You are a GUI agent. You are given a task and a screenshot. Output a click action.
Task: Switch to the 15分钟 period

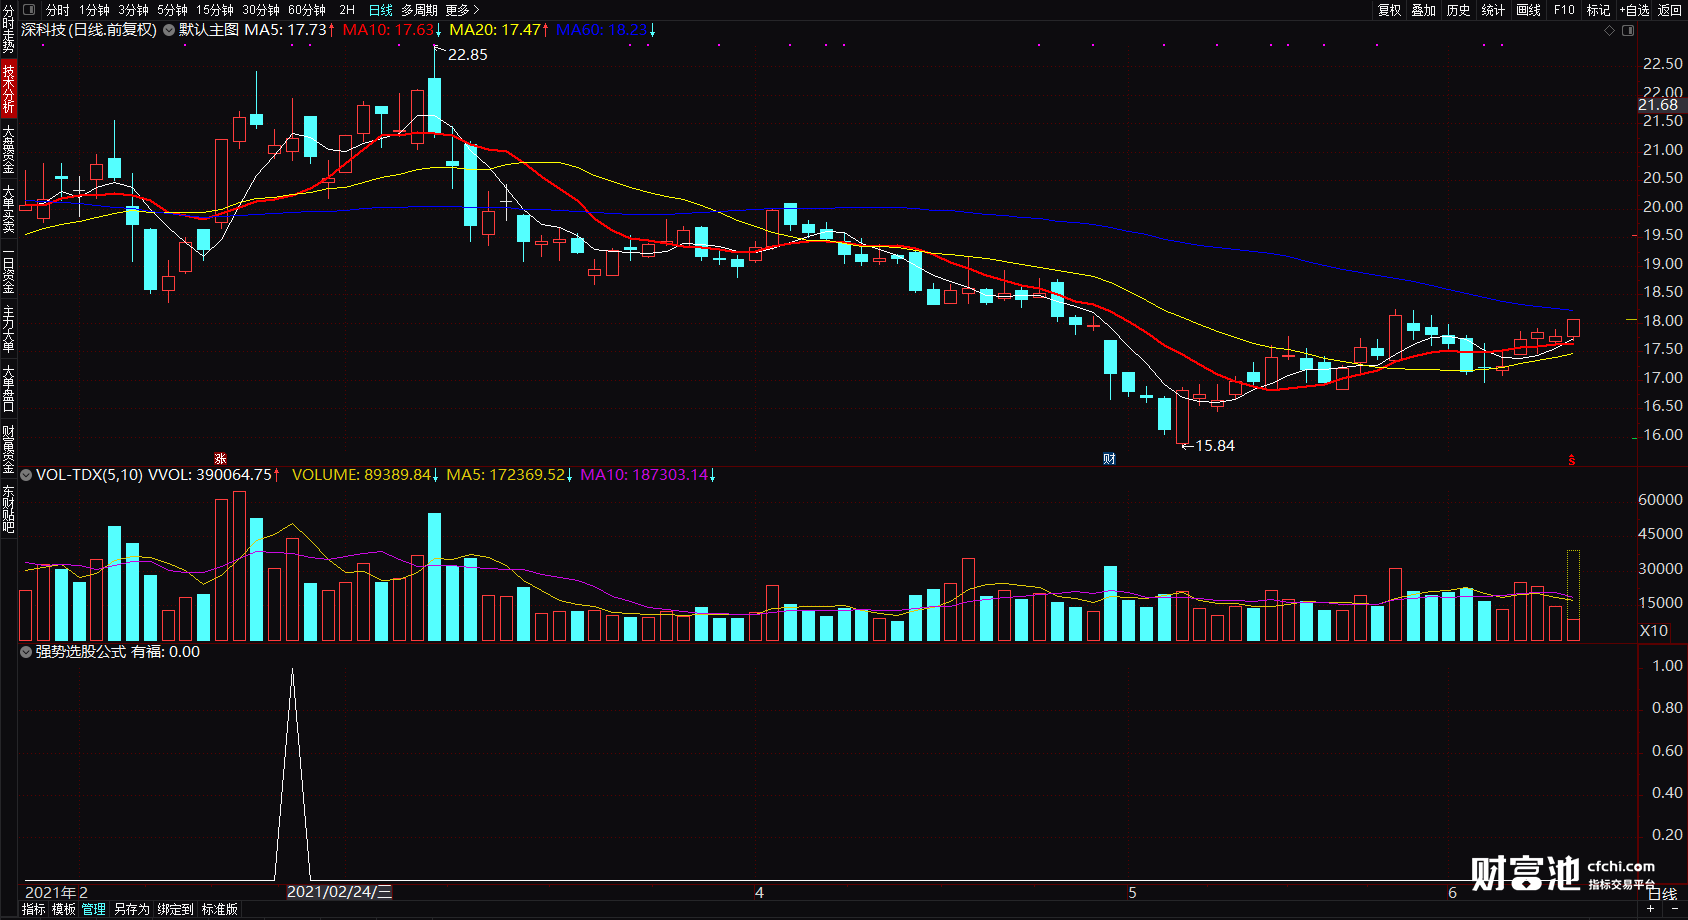(215, 10)
